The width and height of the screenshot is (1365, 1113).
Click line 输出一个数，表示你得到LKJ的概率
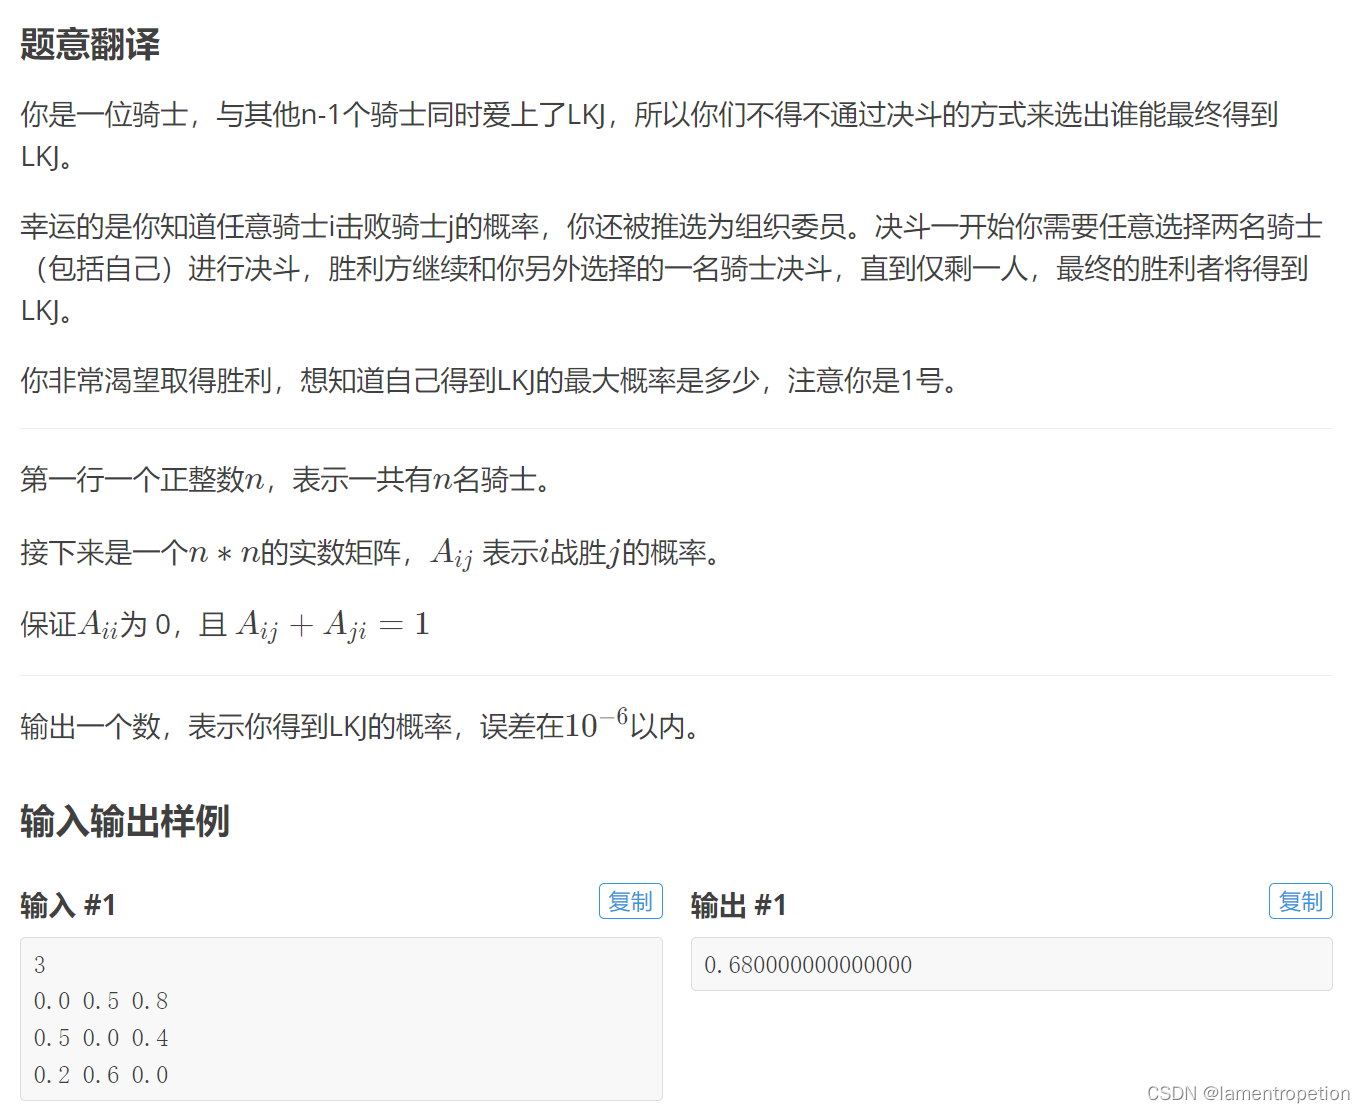coord(363,724)
